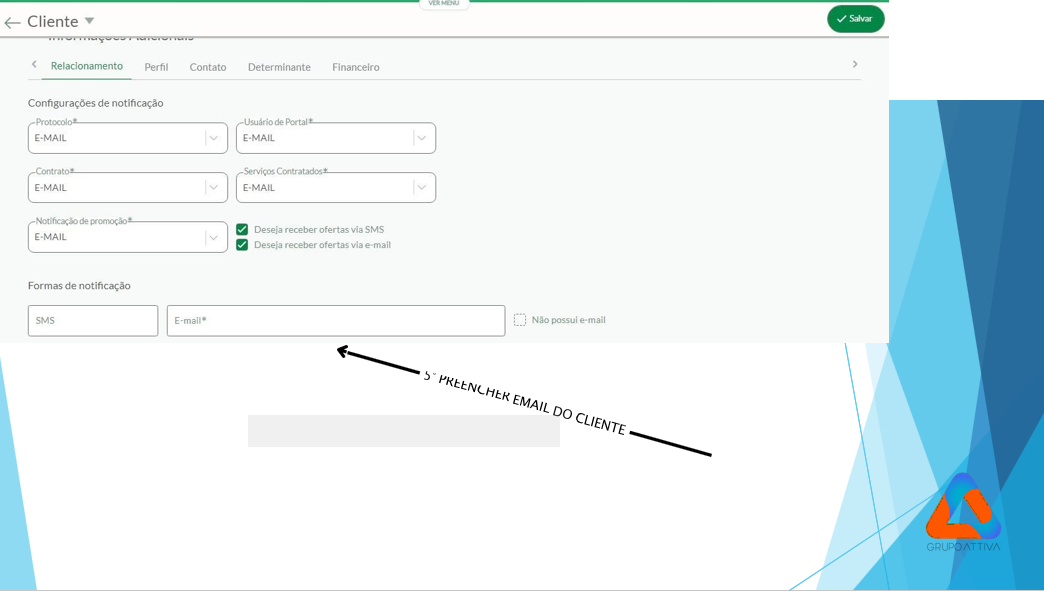Screen dimensions: 1044x591
Task: Click the back arrow beside Cliente
Action: click(x=12, y=22)
